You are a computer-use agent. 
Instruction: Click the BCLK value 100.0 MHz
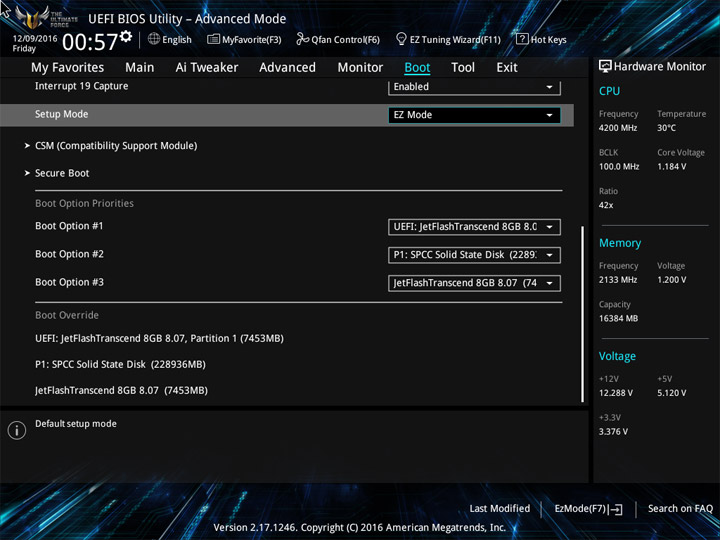619,167
